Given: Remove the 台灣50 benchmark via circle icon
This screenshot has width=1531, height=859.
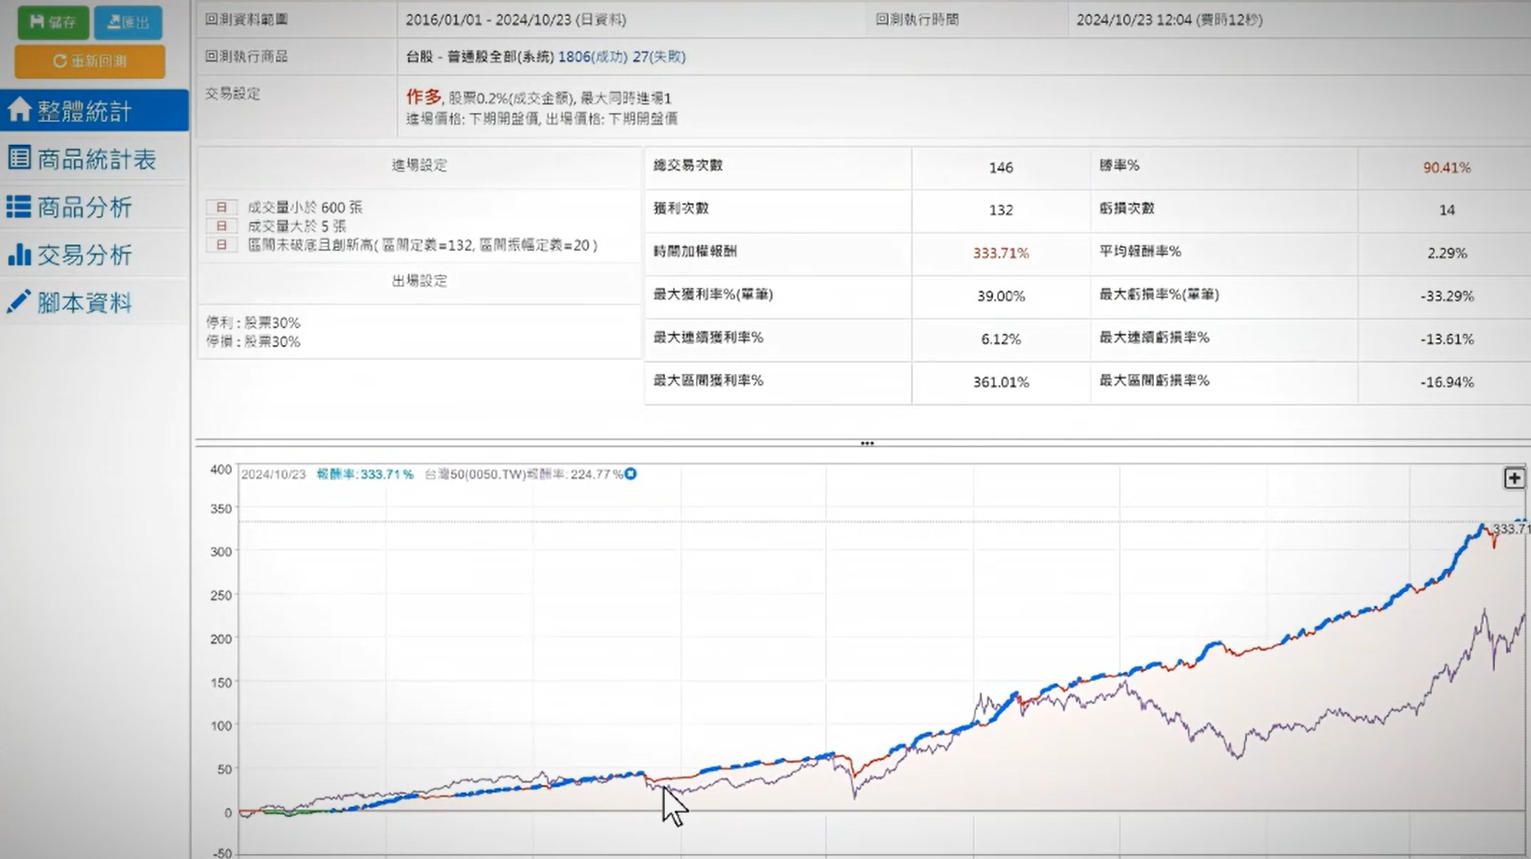Looking at the screenshot, I should coord(631,474).
